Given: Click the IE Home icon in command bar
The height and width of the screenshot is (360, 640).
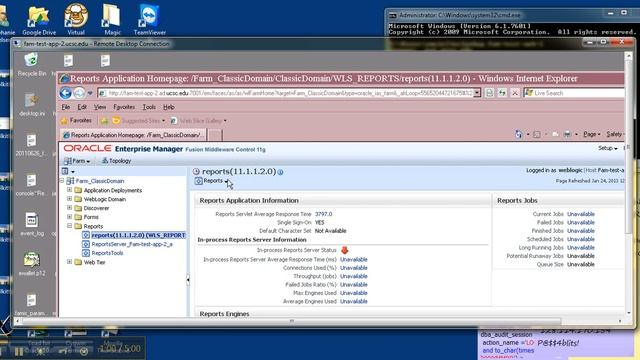Looking at the screenshot, I should click(518, 134).
